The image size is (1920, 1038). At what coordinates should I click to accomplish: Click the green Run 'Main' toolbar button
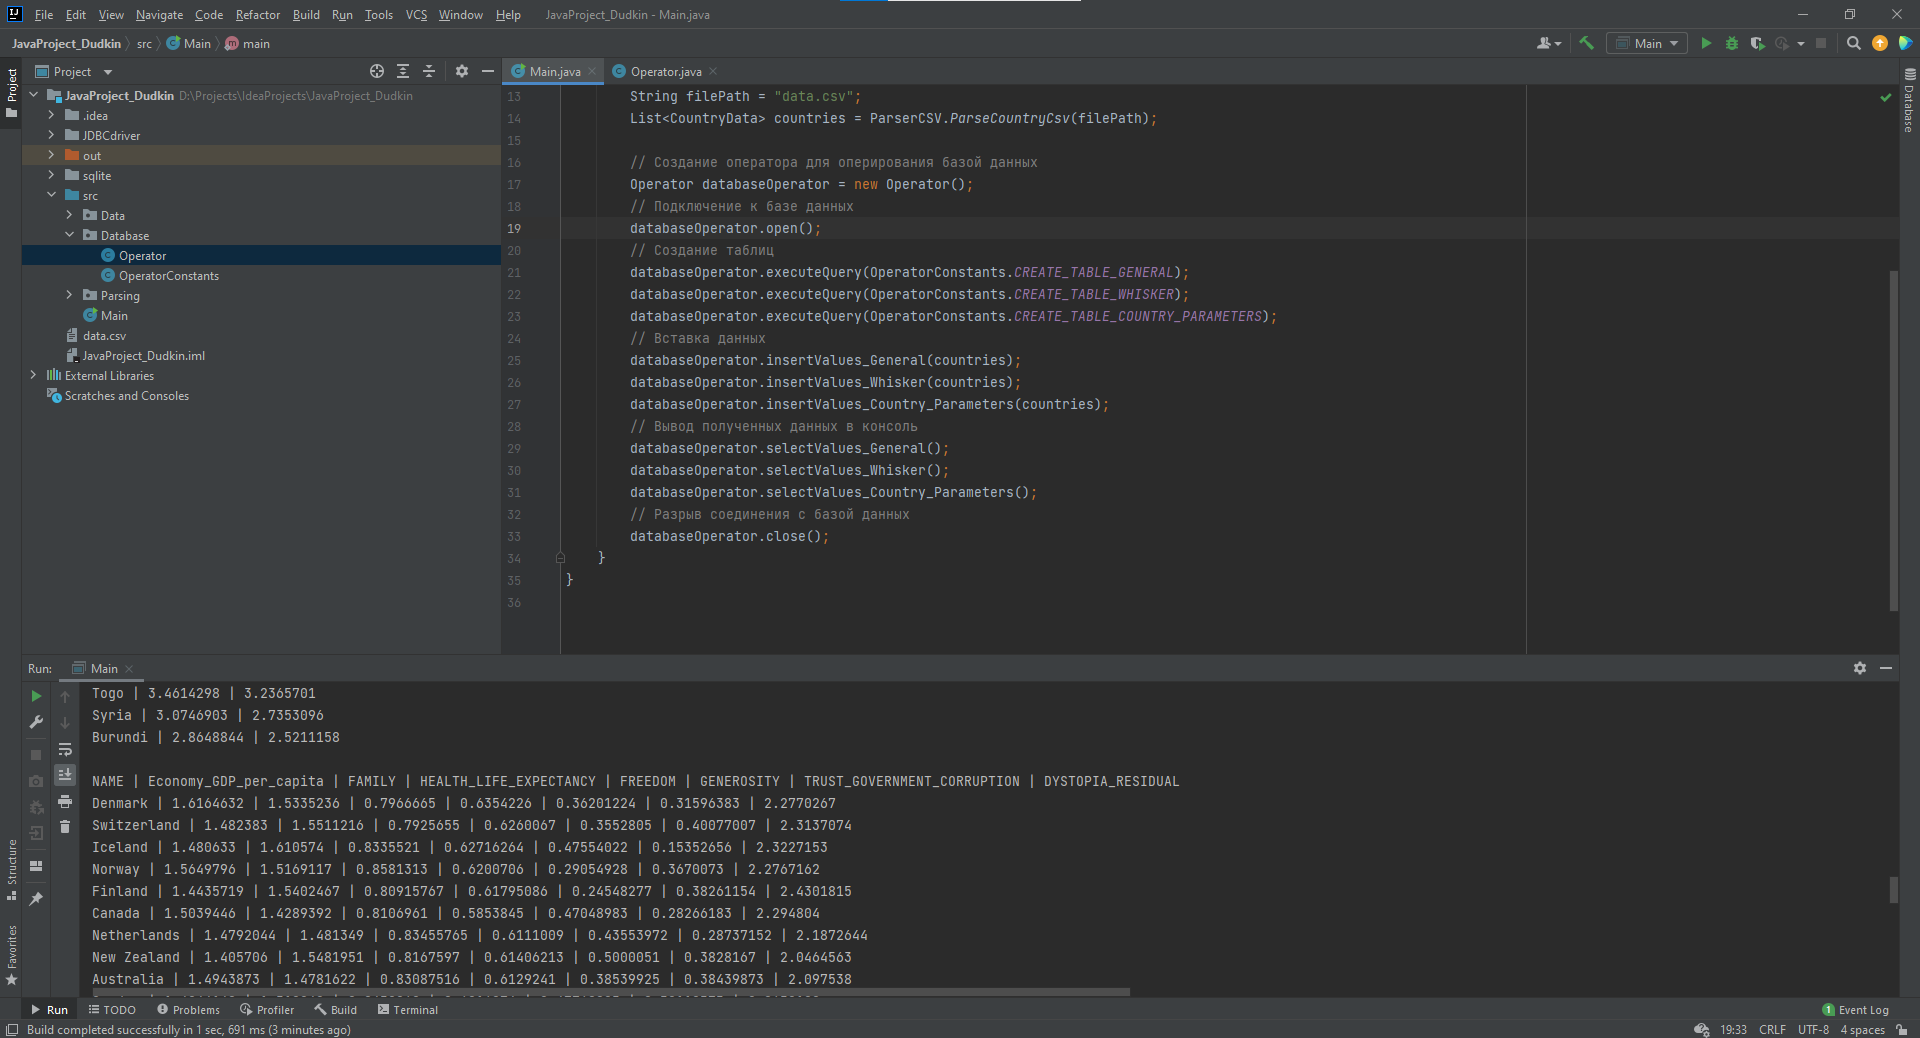click(x=1706, y=43)
